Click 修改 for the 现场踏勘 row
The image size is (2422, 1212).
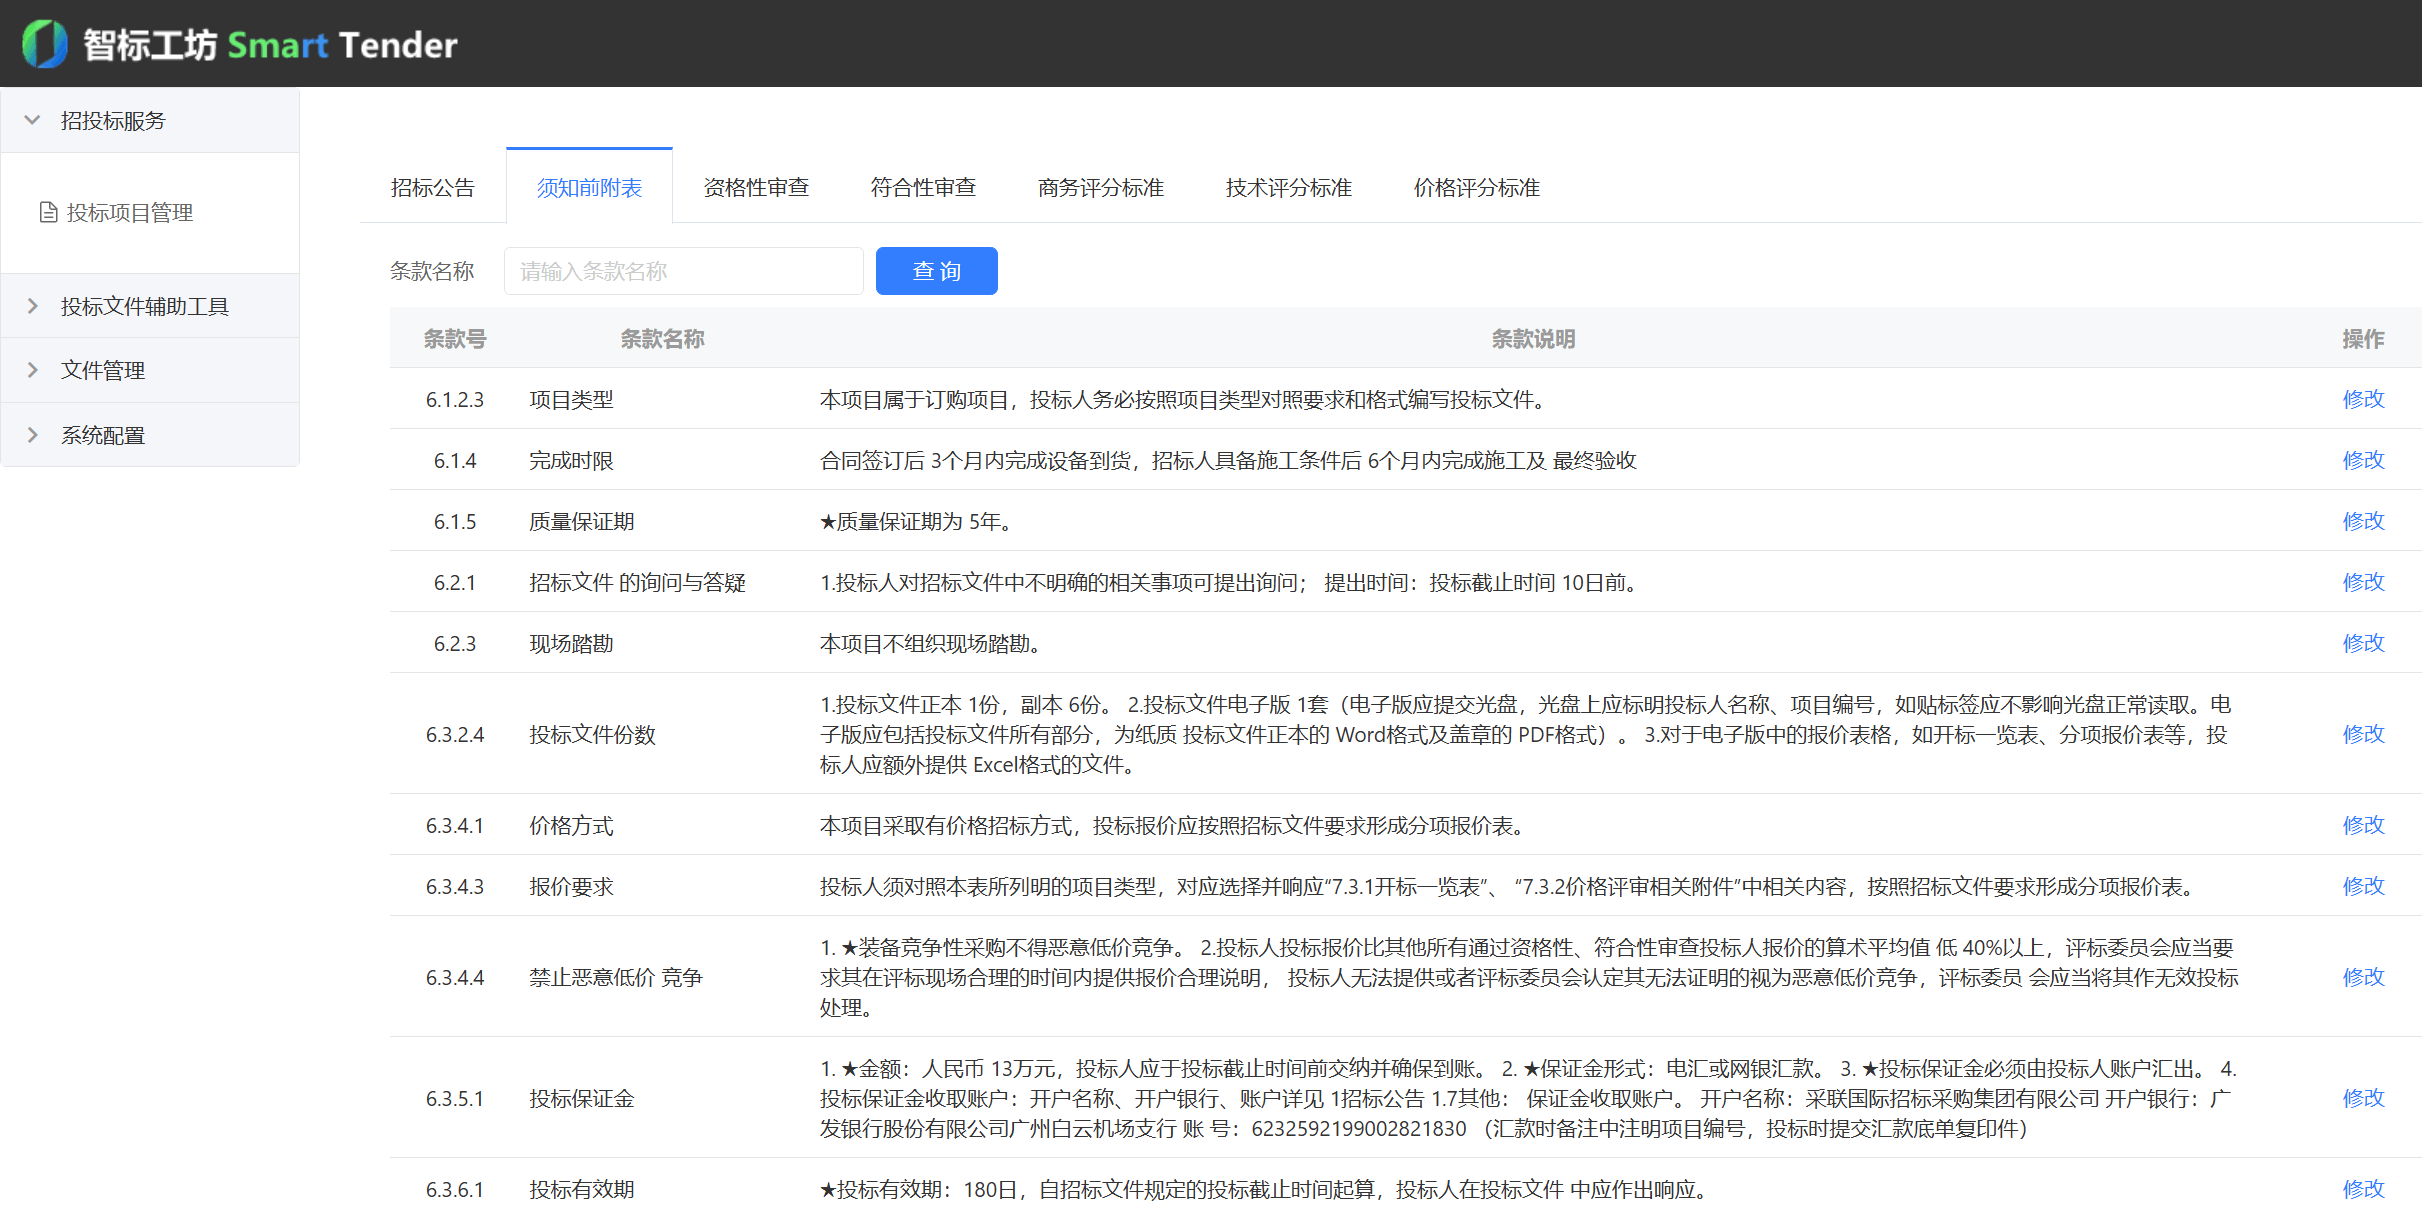2364,642
